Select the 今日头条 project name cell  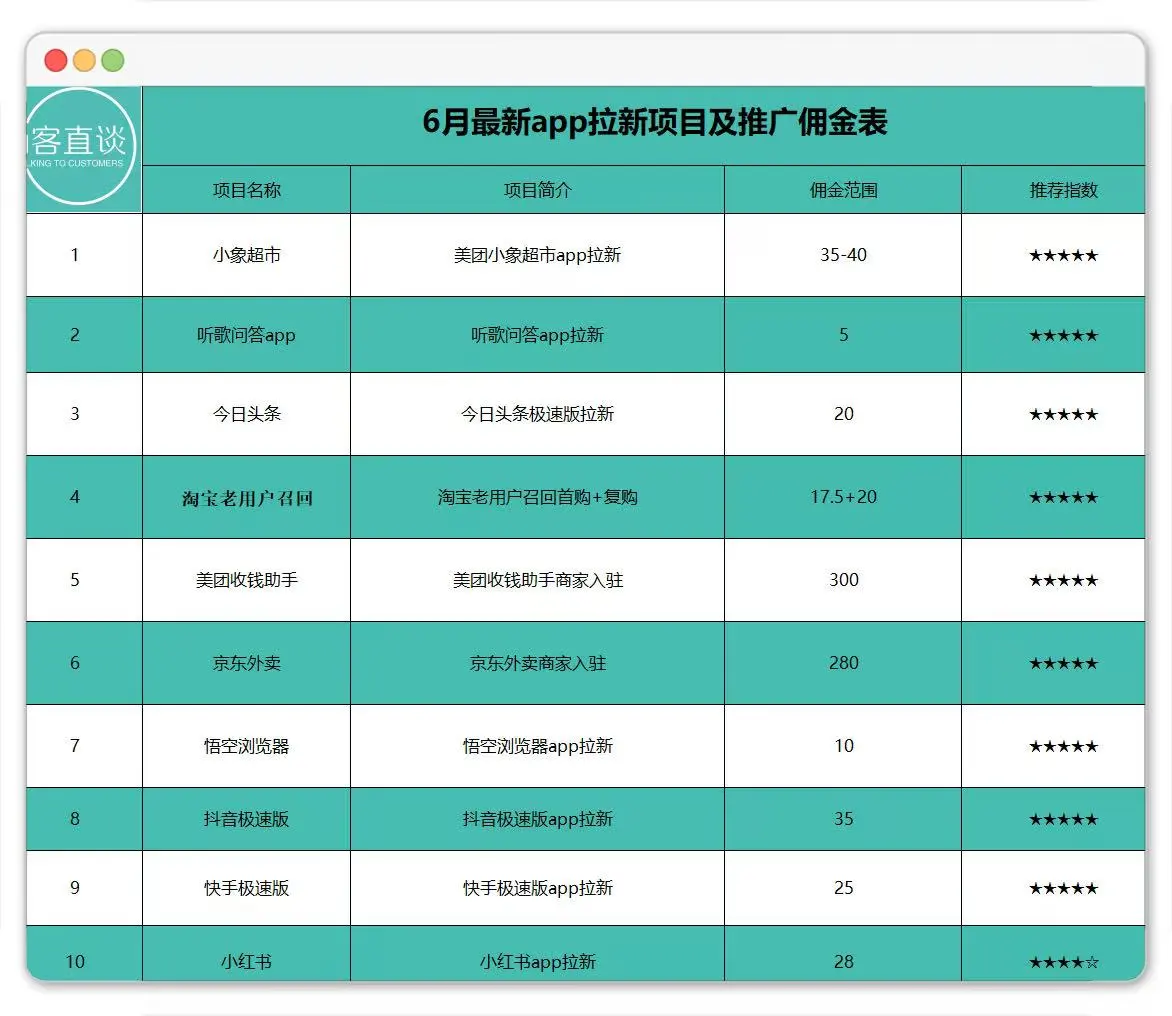click(247, 414)
